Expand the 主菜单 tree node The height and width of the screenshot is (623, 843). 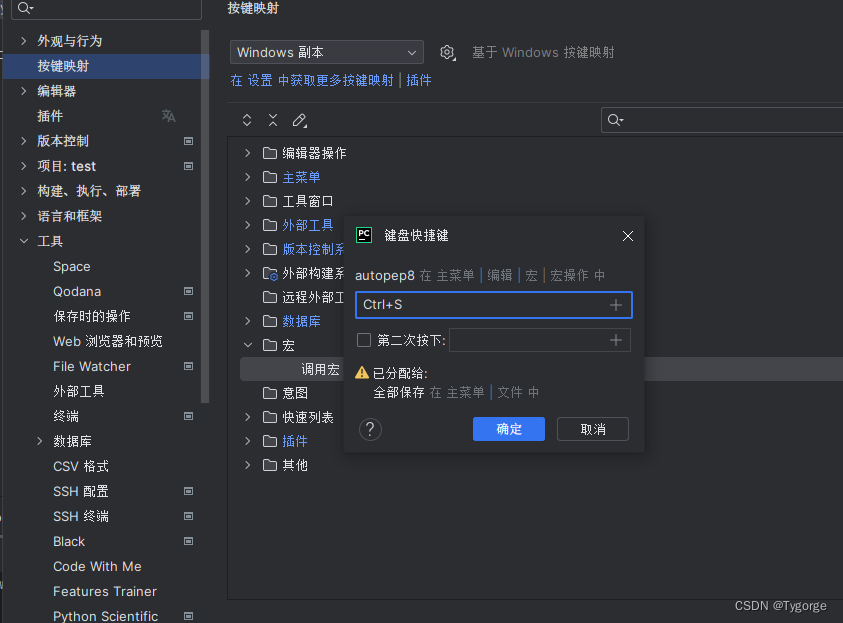[247, 177]
